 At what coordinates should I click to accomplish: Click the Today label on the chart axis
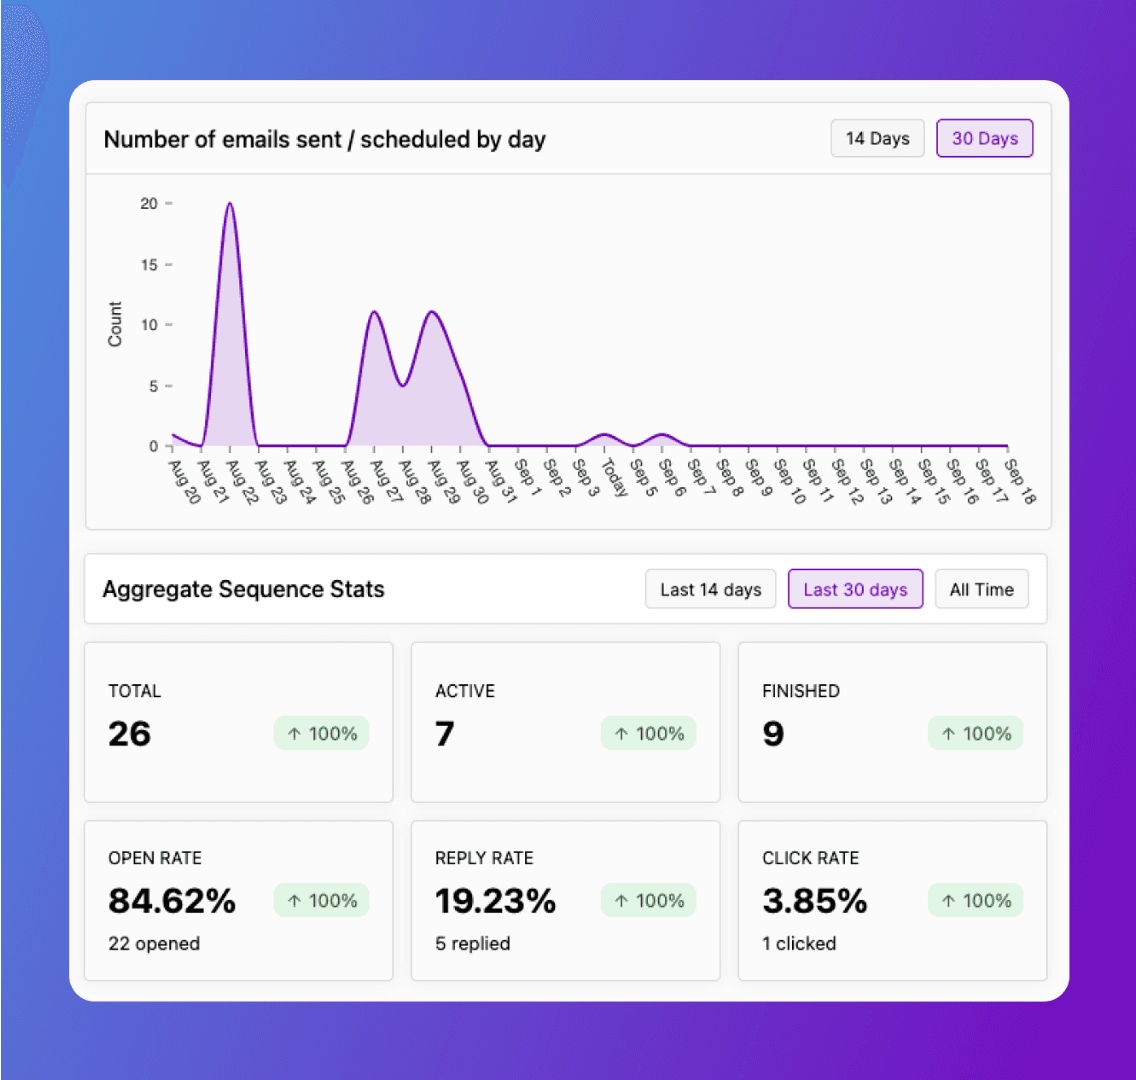(615, 478)
